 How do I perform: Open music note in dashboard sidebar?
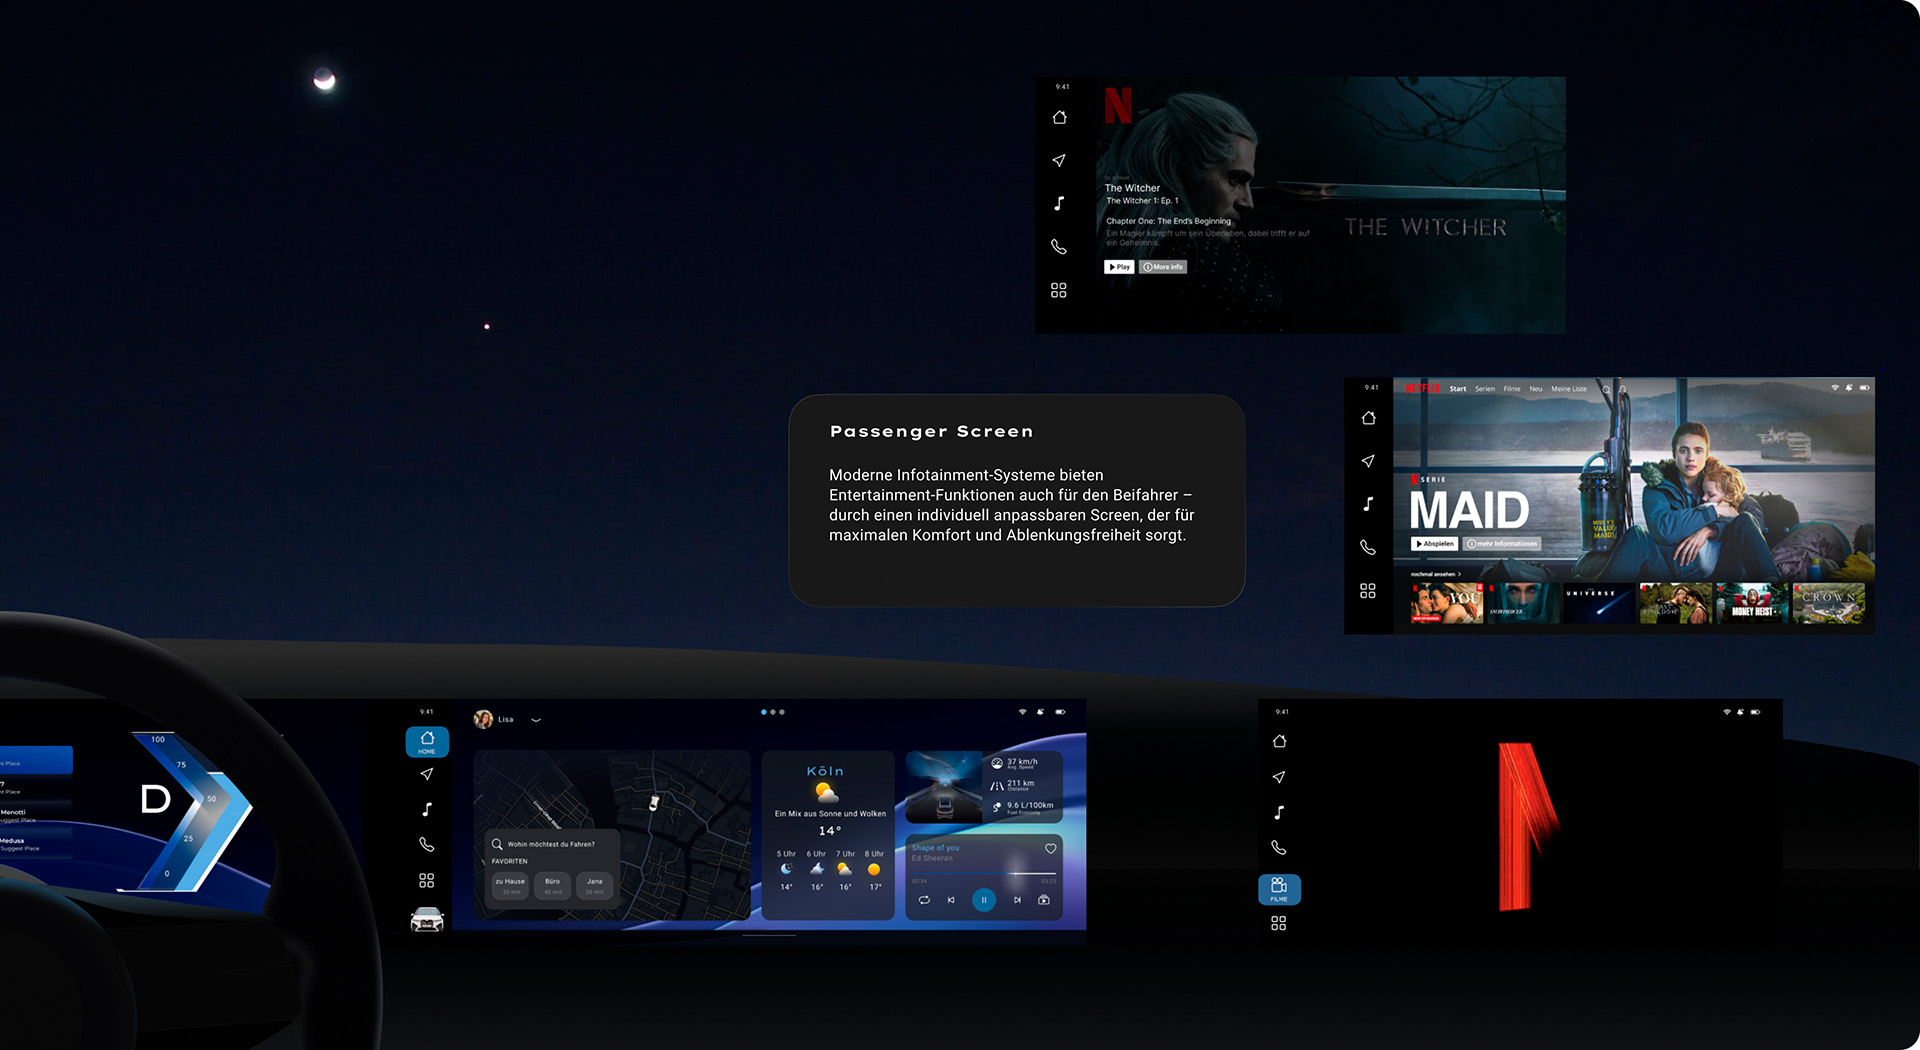427,809
